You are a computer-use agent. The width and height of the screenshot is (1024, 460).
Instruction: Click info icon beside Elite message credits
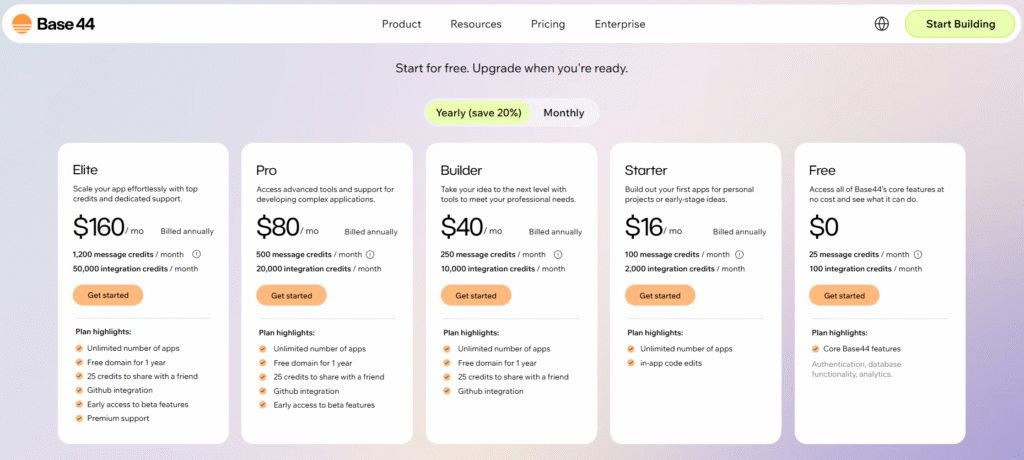[196, 254]
